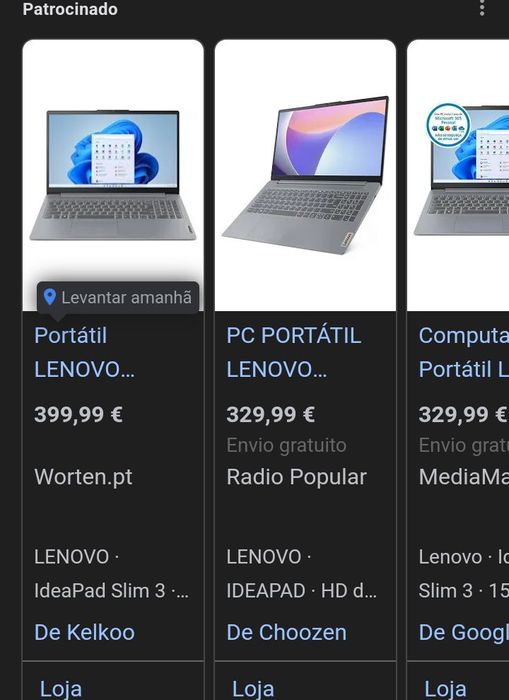Open the Worten Lenovo laptop image
This screenshot has height=700, width=509.
(x=113, y=175)
